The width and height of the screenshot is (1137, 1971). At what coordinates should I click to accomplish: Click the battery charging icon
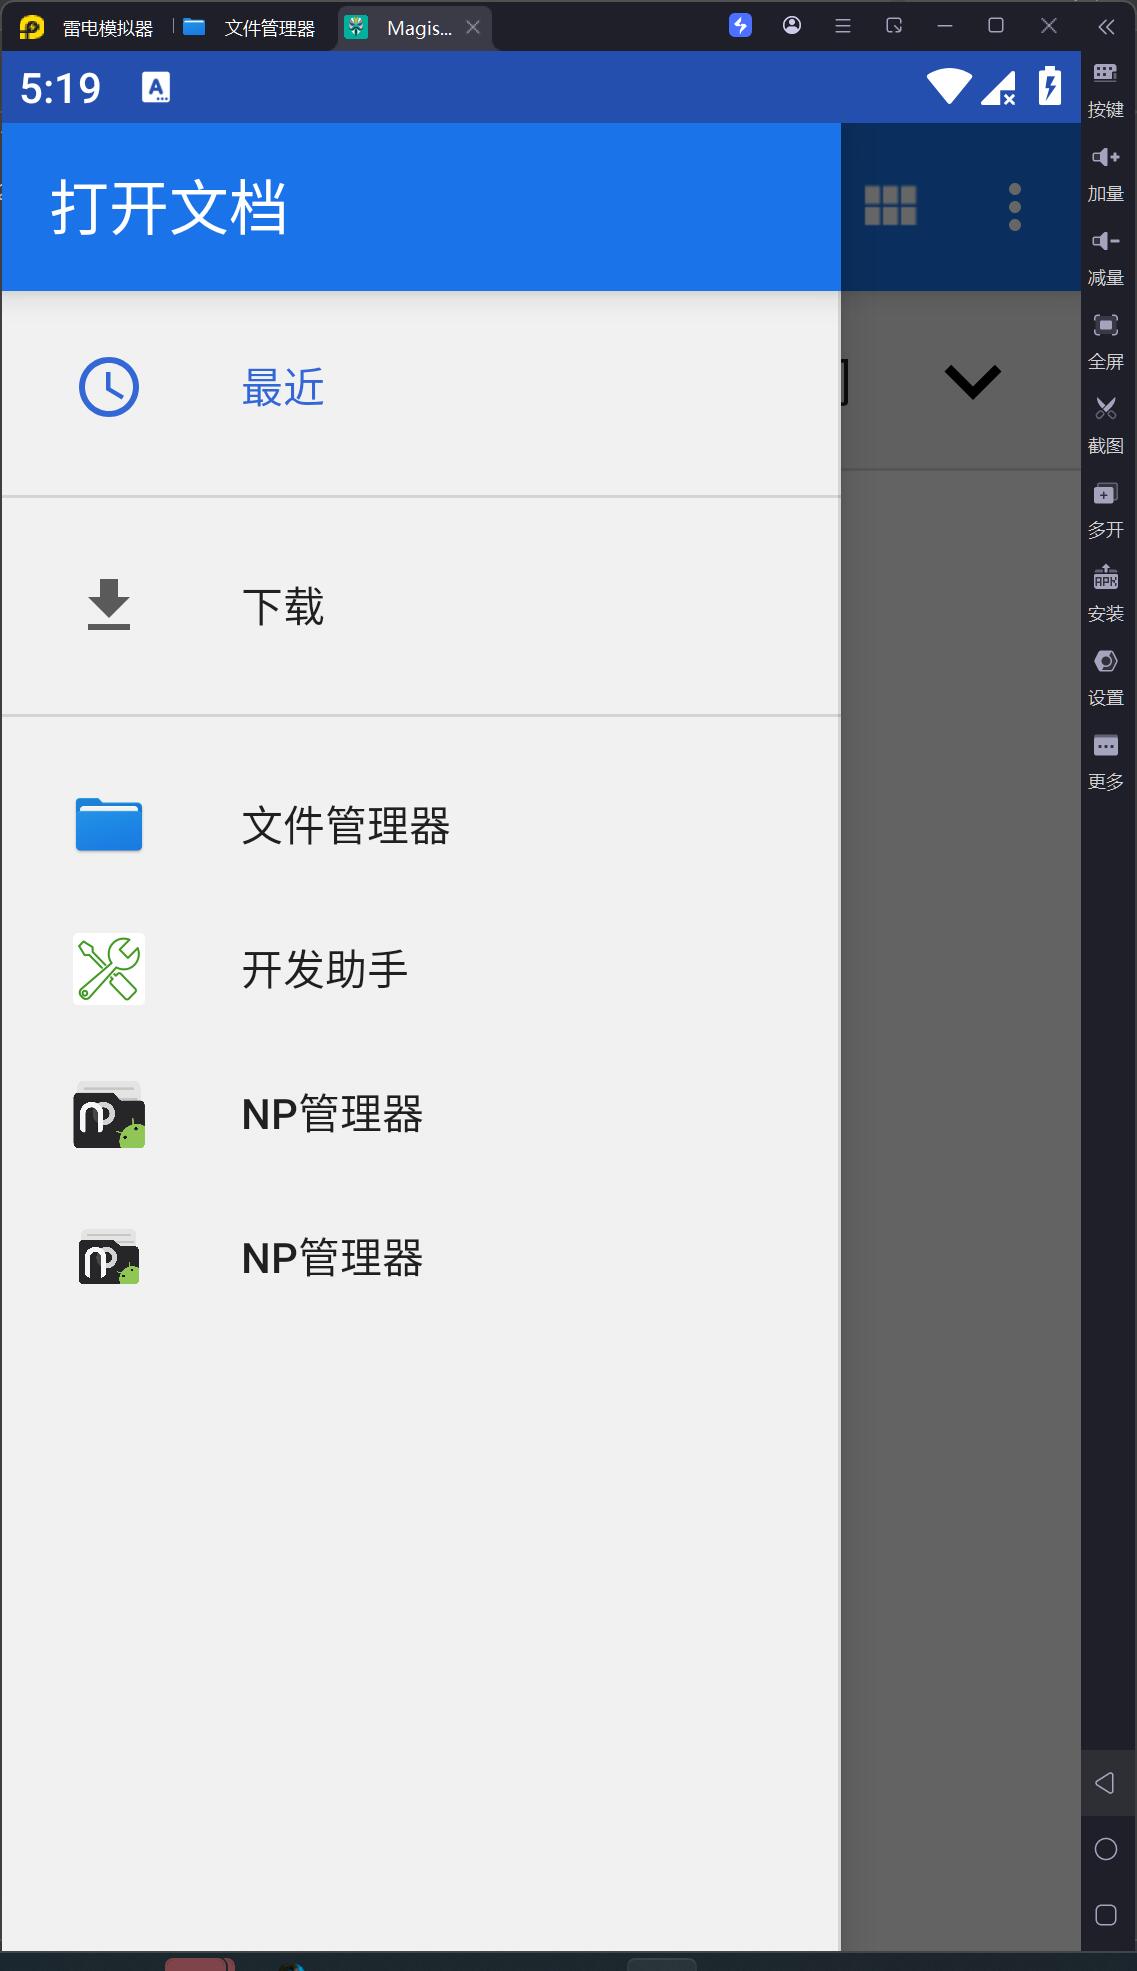pyautogui.click(x=1049, y=85)
